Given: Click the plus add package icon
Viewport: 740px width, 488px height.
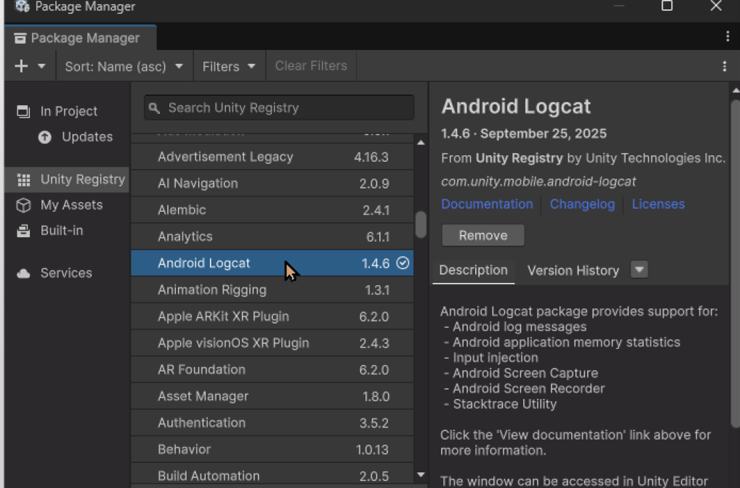Looking at the screenshot, I should coord(22,66).
